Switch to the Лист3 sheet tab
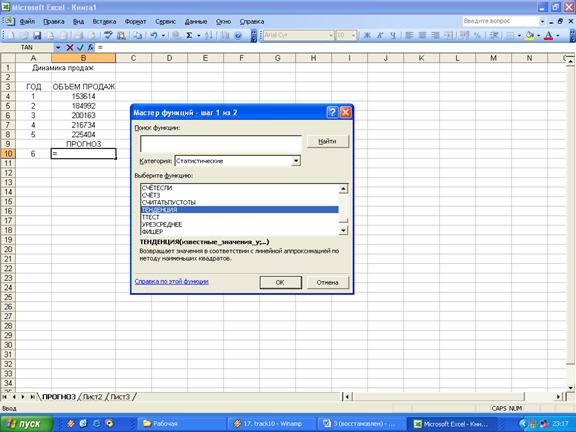576x432 pixels. click(120, 397)
